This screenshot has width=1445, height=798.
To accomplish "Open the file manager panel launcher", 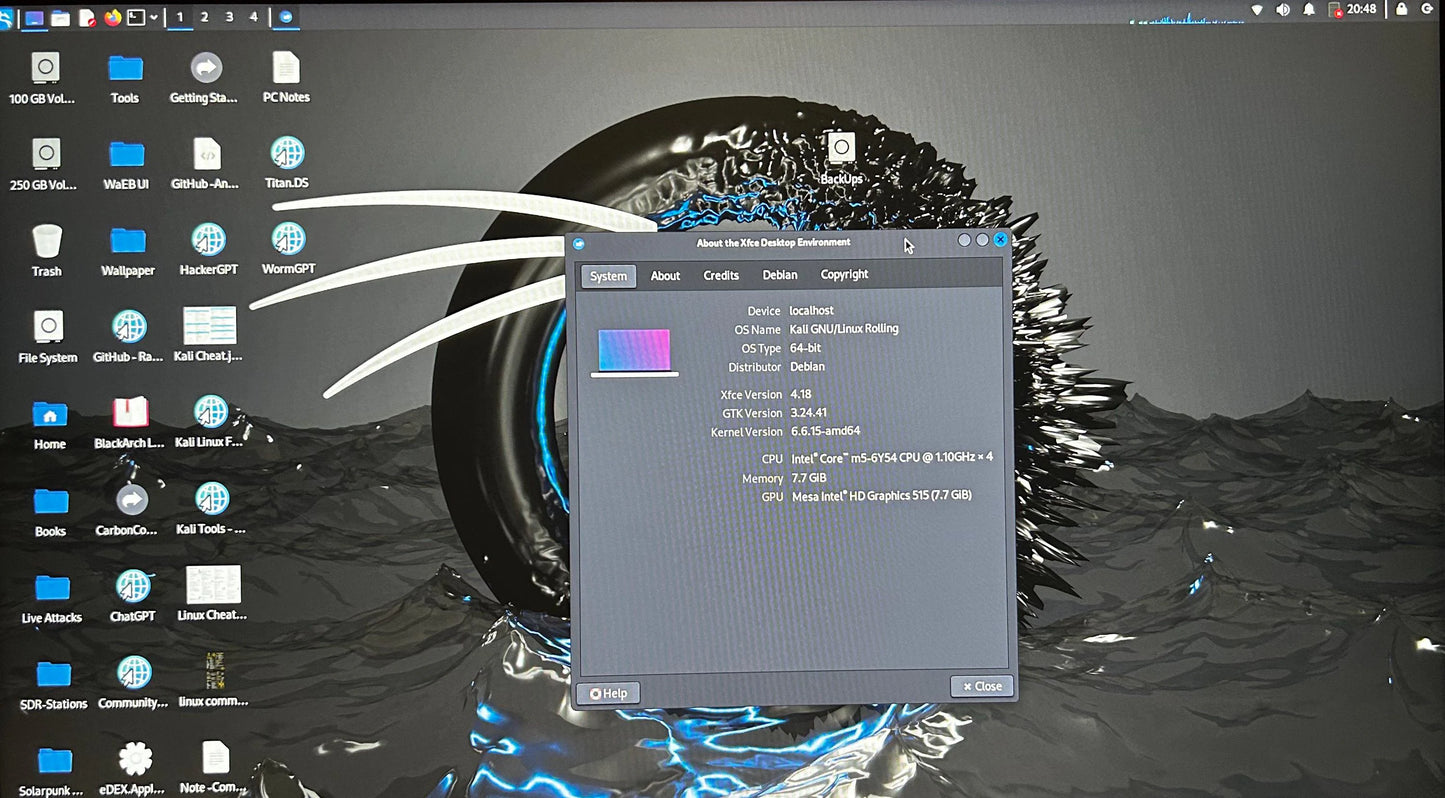I will [x=60, y=17].
